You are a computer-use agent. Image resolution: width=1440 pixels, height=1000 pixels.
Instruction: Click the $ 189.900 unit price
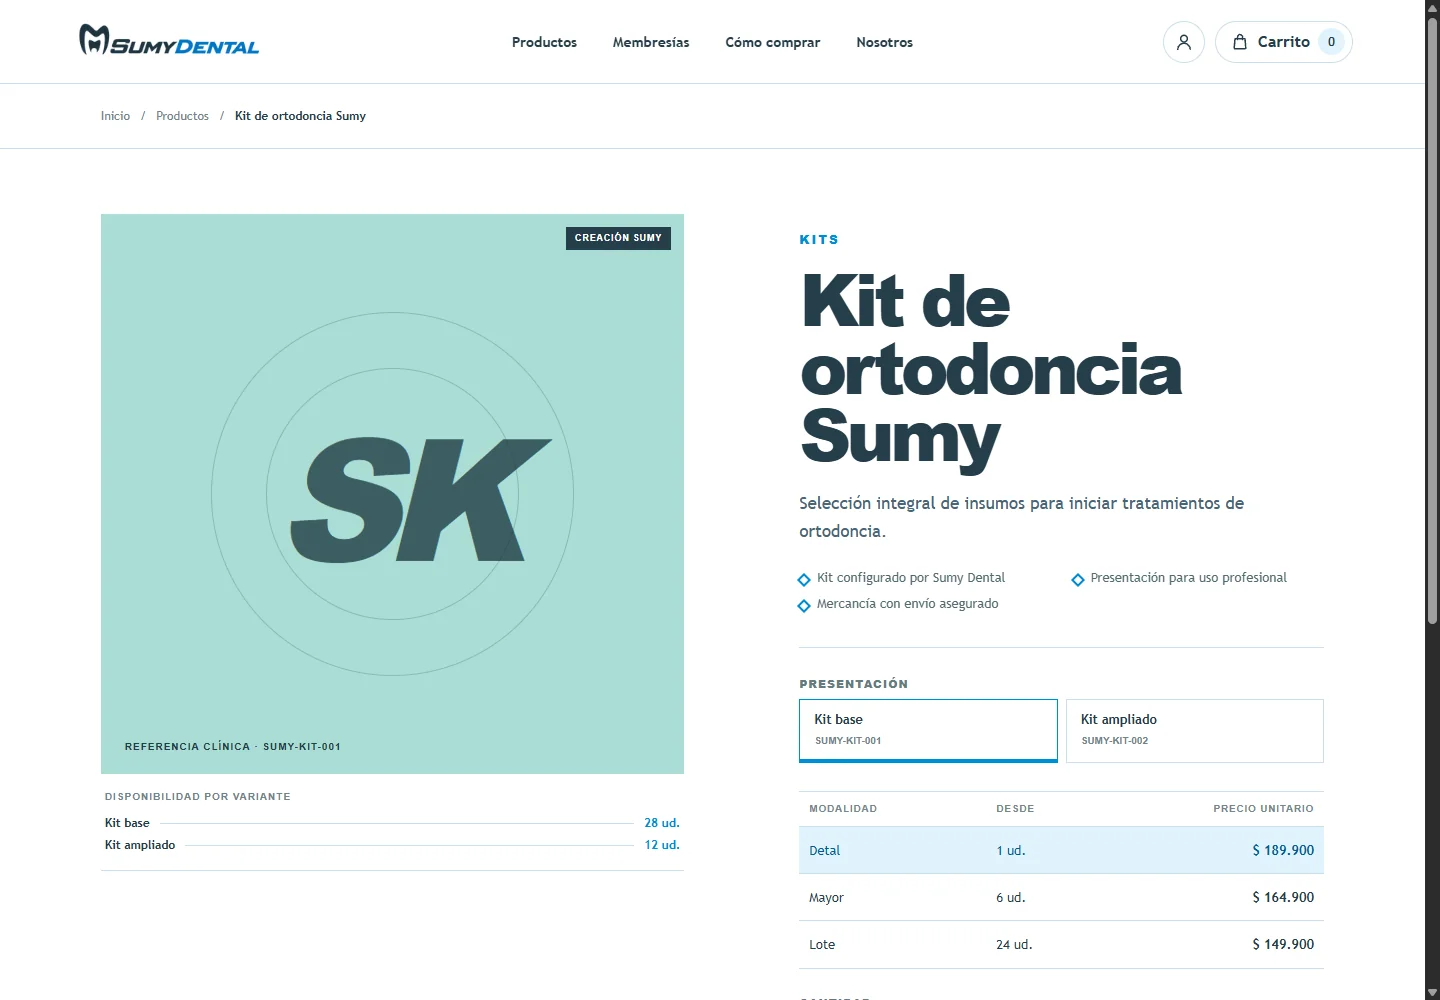tap(1283, 850)
